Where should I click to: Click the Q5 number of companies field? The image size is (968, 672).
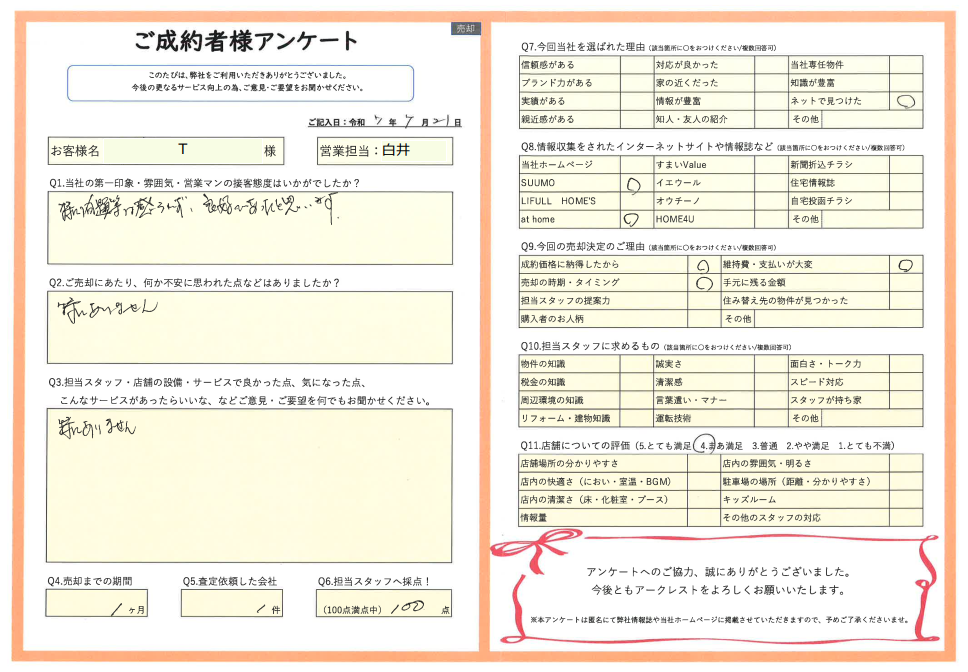click(232, 603)
